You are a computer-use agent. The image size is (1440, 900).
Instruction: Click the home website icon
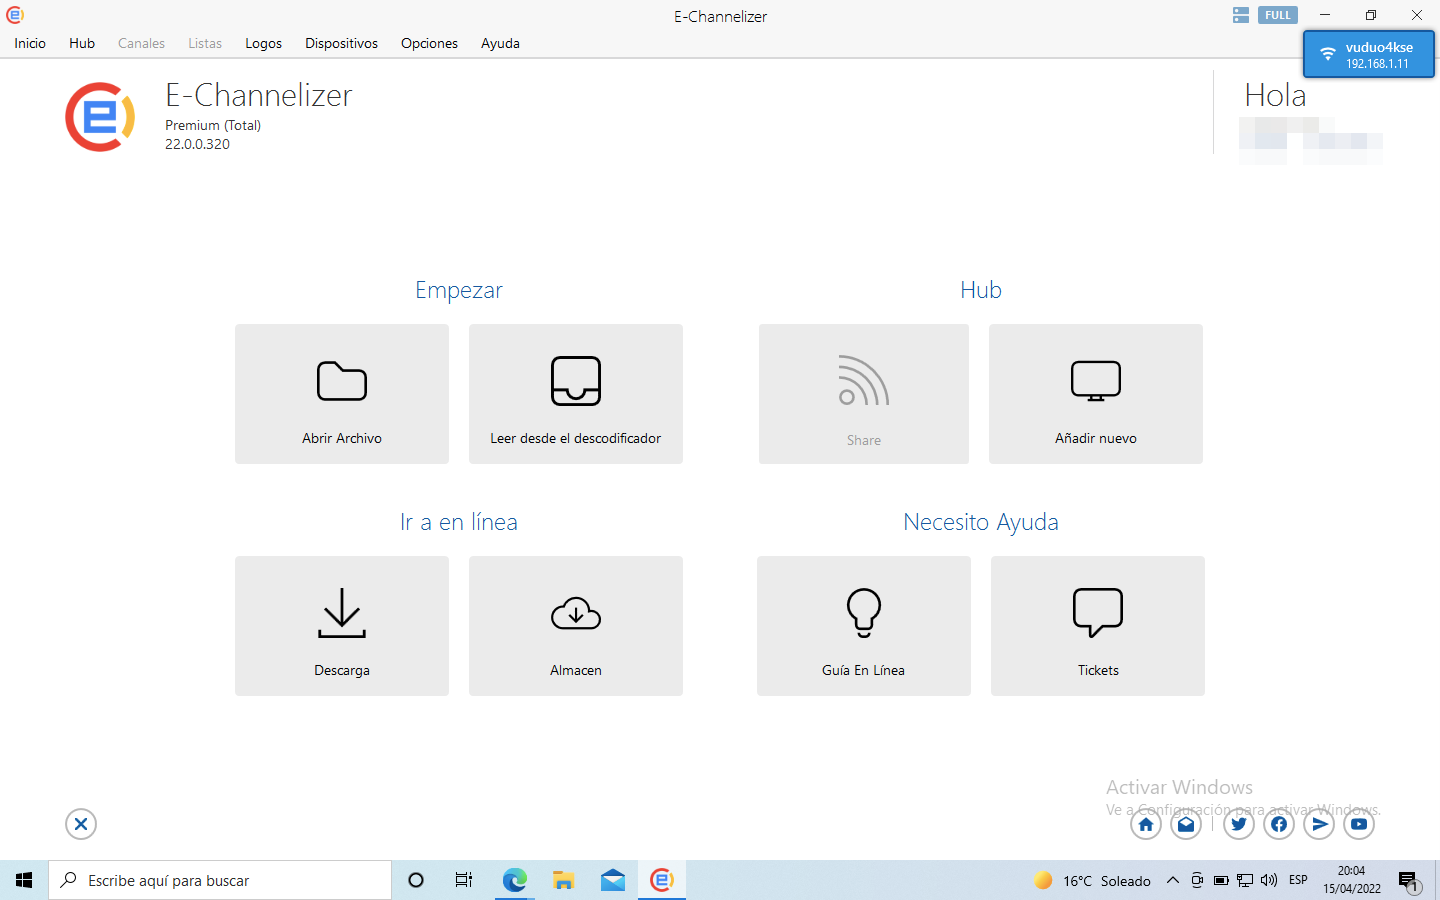pyautogui.click(x=1146, y=824)
